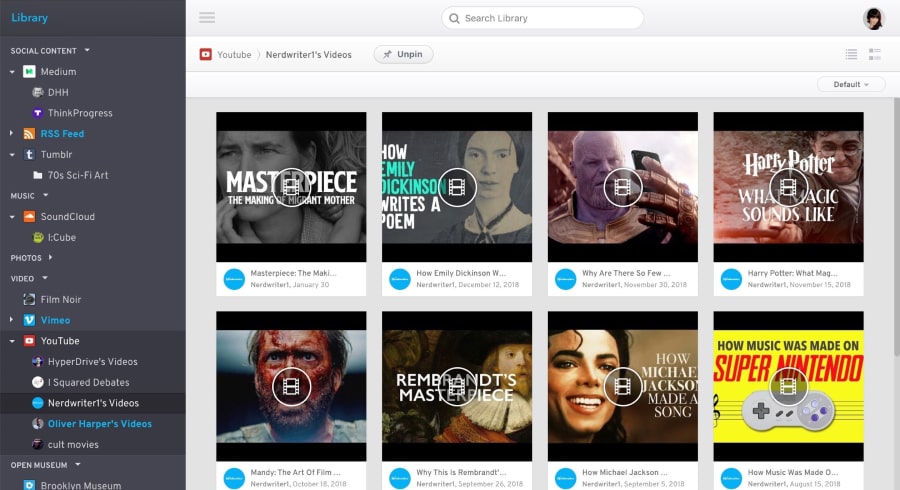
Task: Click in the Search Library field
Action: click(x=542, y=18)
